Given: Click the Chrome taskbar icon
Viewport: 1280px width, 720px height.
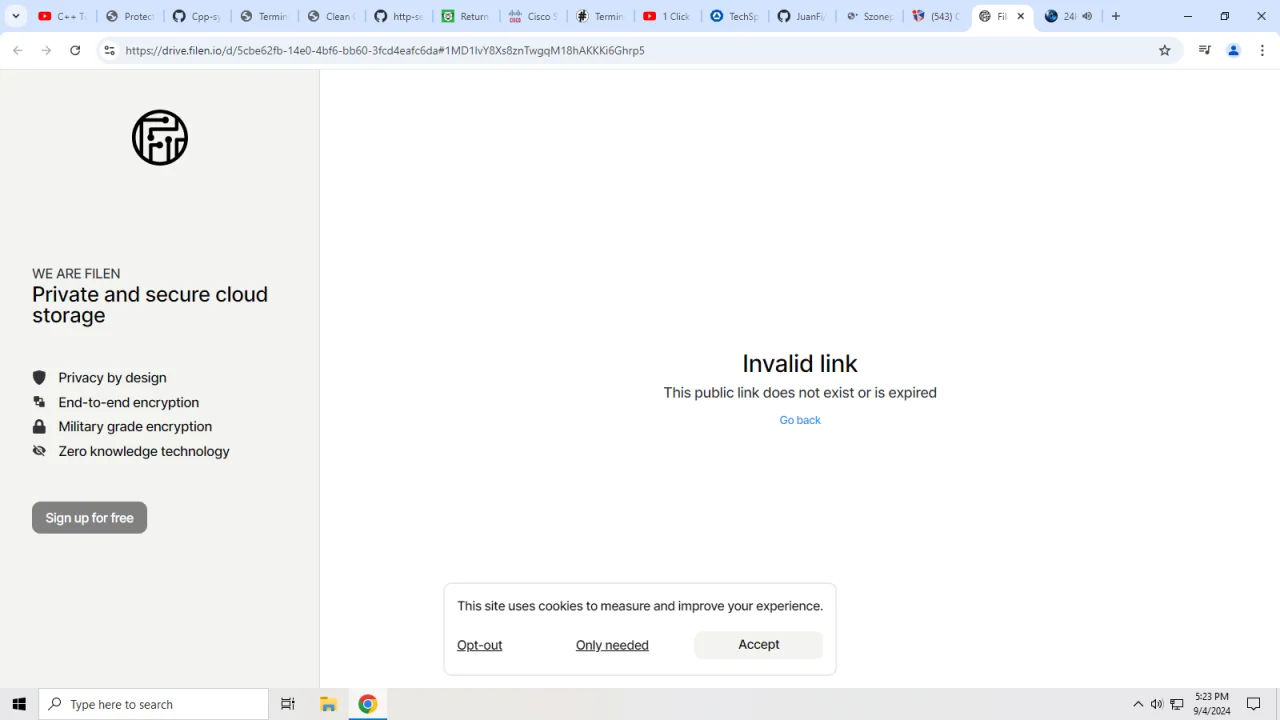Looking at the screenshot, I should [x=368, y=704].
